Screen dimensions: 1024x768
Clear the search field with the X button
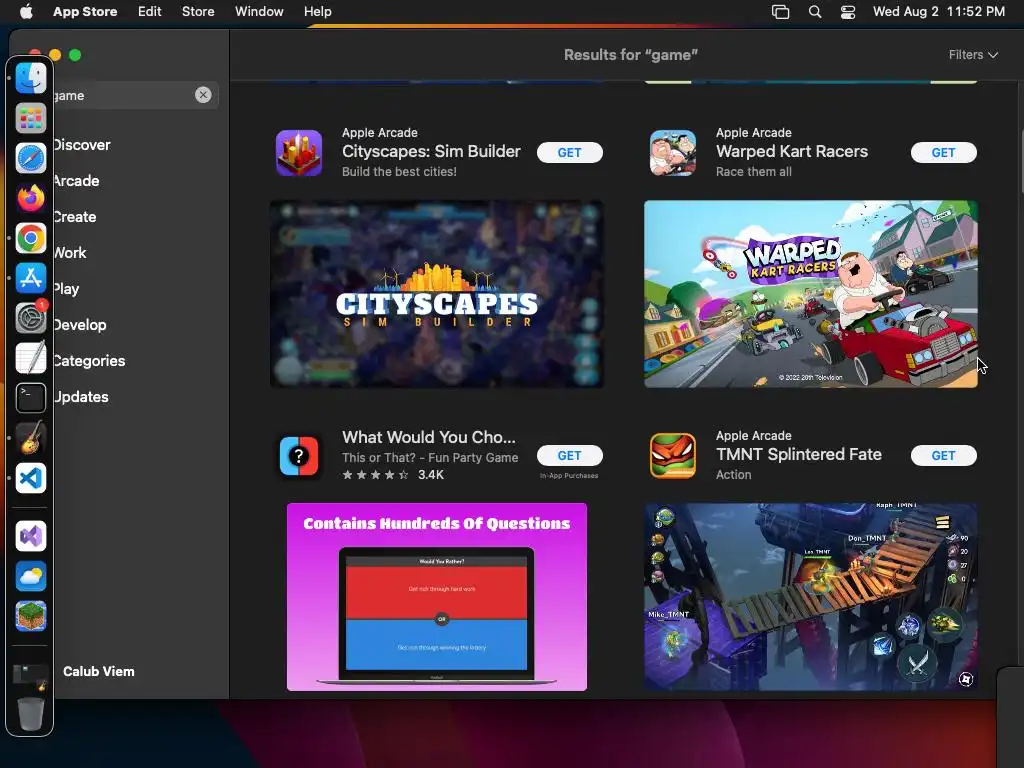[x=203, y=95]
